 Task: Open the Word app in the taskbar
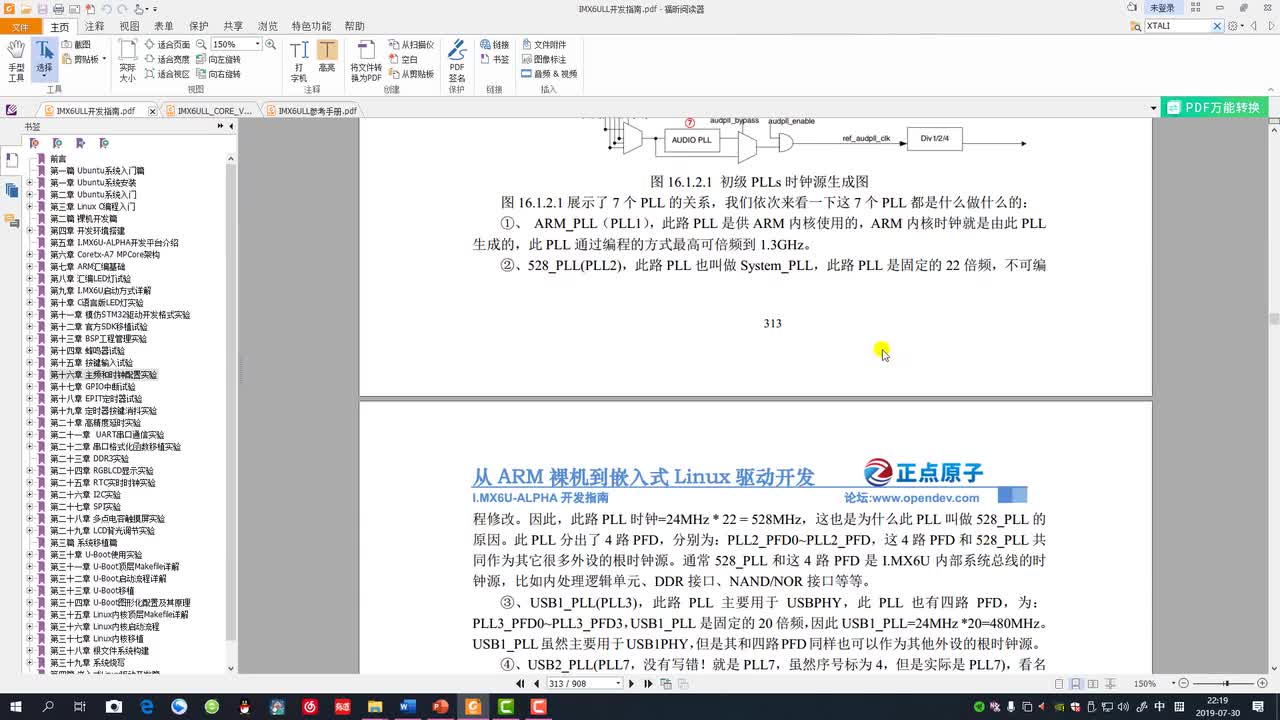tap(407, 706)
